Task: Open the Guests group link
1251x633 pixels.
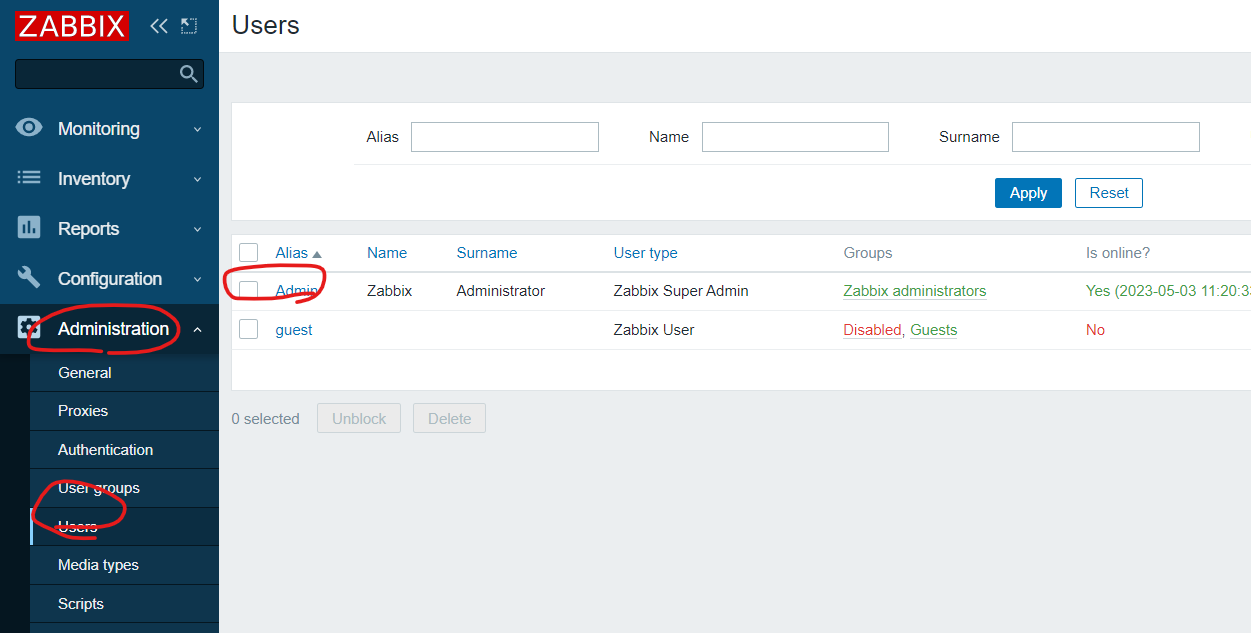Action: click(934, 330)
